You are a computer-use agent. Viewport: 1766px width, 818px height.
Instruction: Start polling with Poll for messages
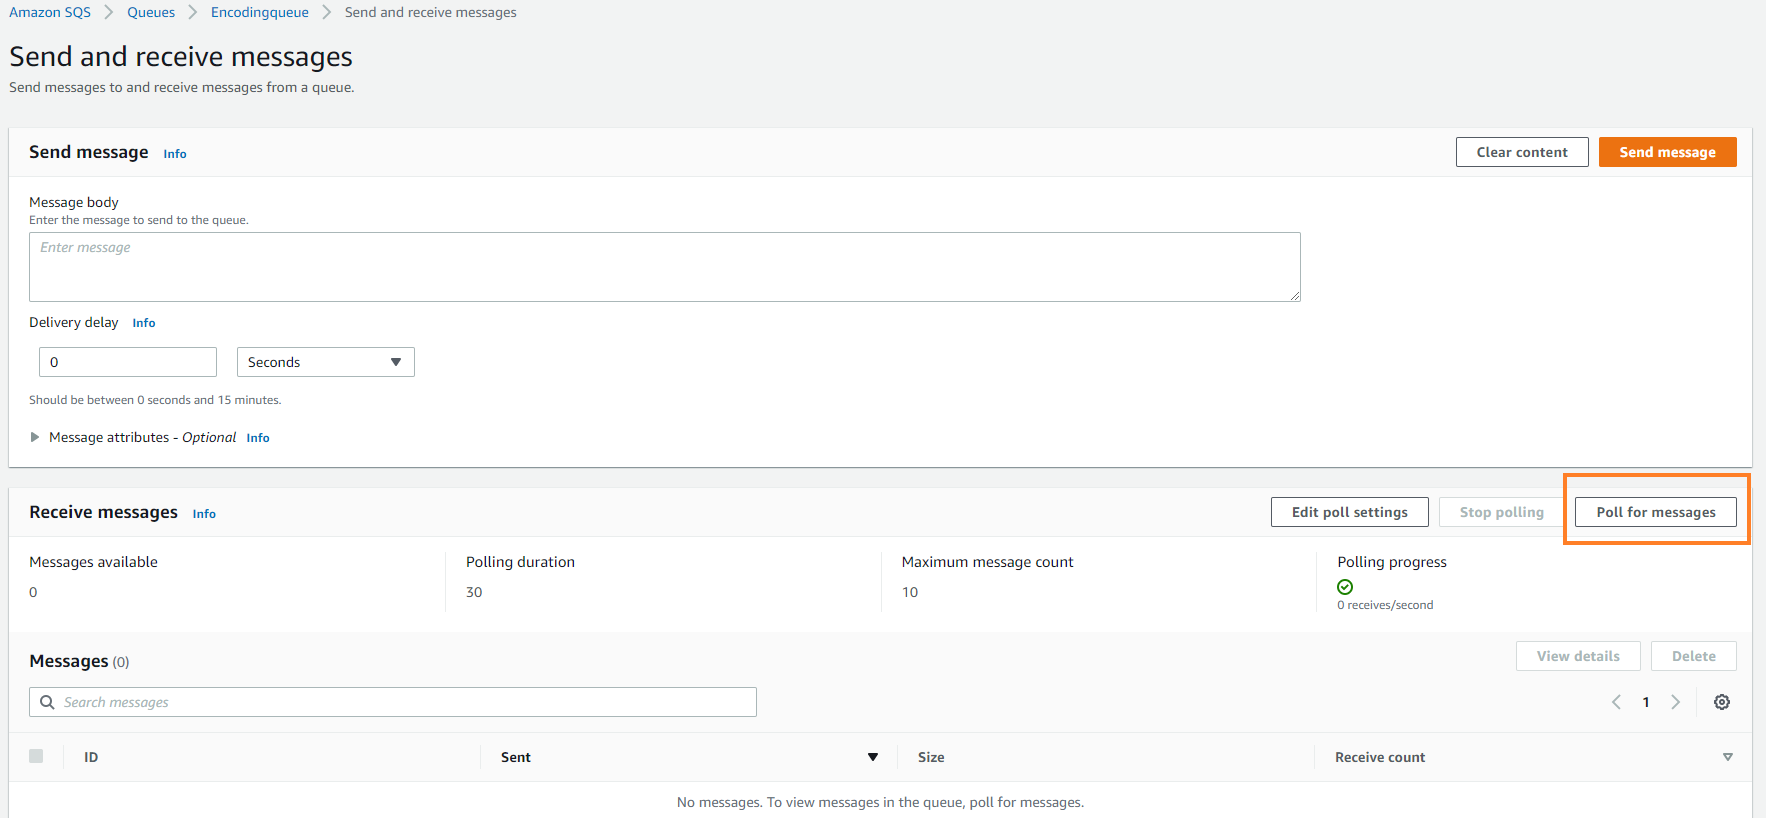pos(1655,512)
